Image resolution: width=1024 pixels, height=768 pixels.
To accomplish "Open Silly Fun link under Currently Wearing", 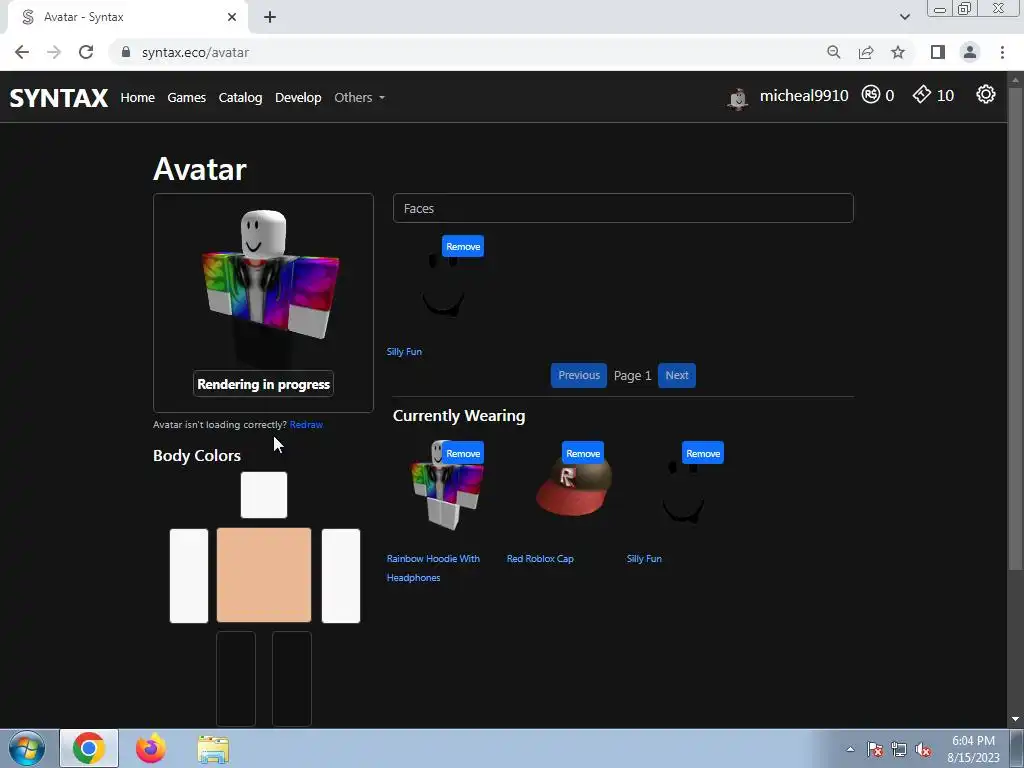I will (x=644, y=558).
